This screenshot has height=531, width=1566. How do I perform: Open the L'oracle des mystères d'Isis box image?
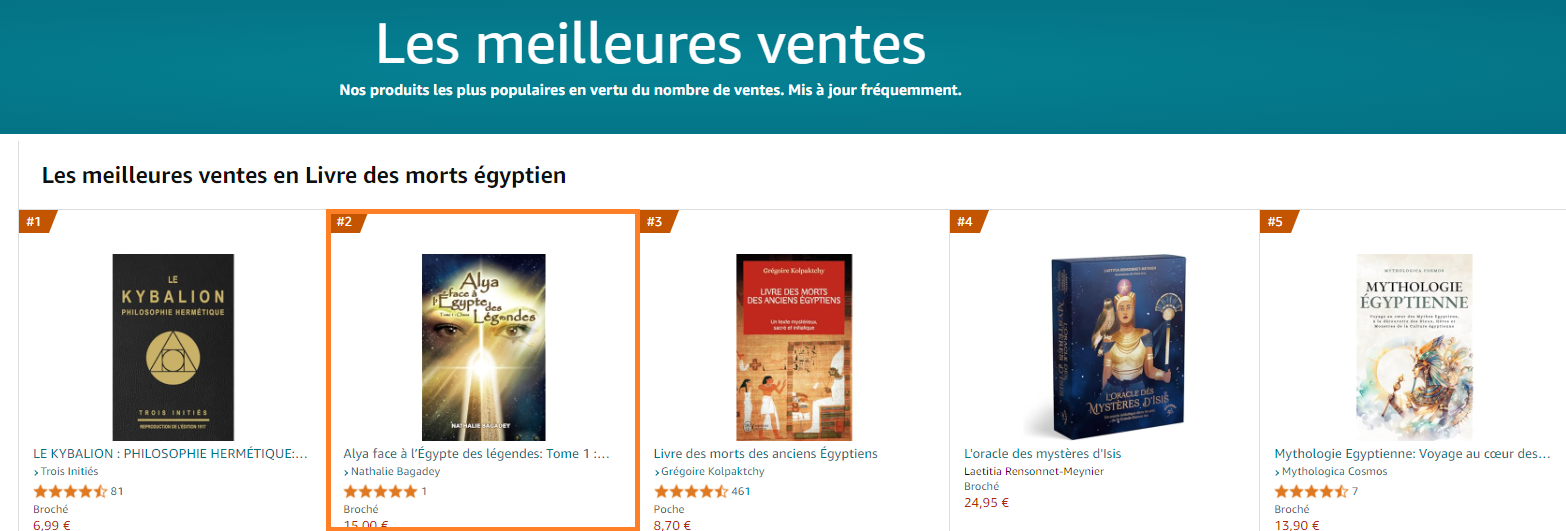(x=1104, y=347)
